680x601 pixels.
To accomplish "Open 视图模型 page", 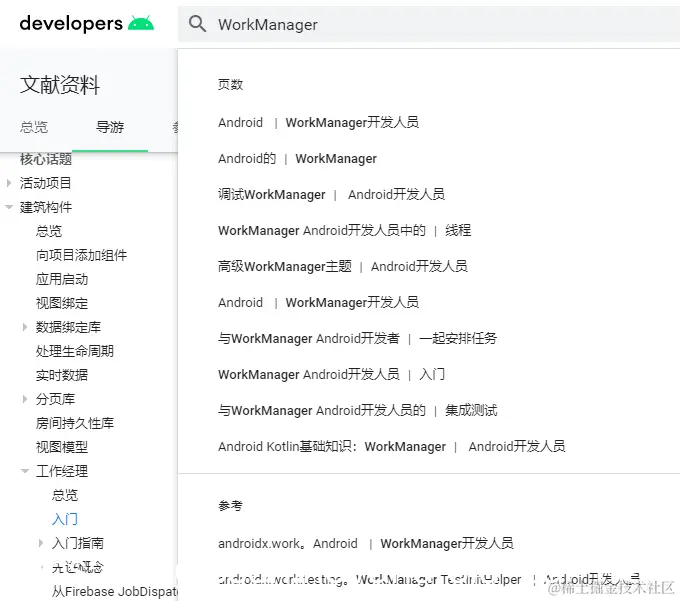I will (x=62, y=447).
